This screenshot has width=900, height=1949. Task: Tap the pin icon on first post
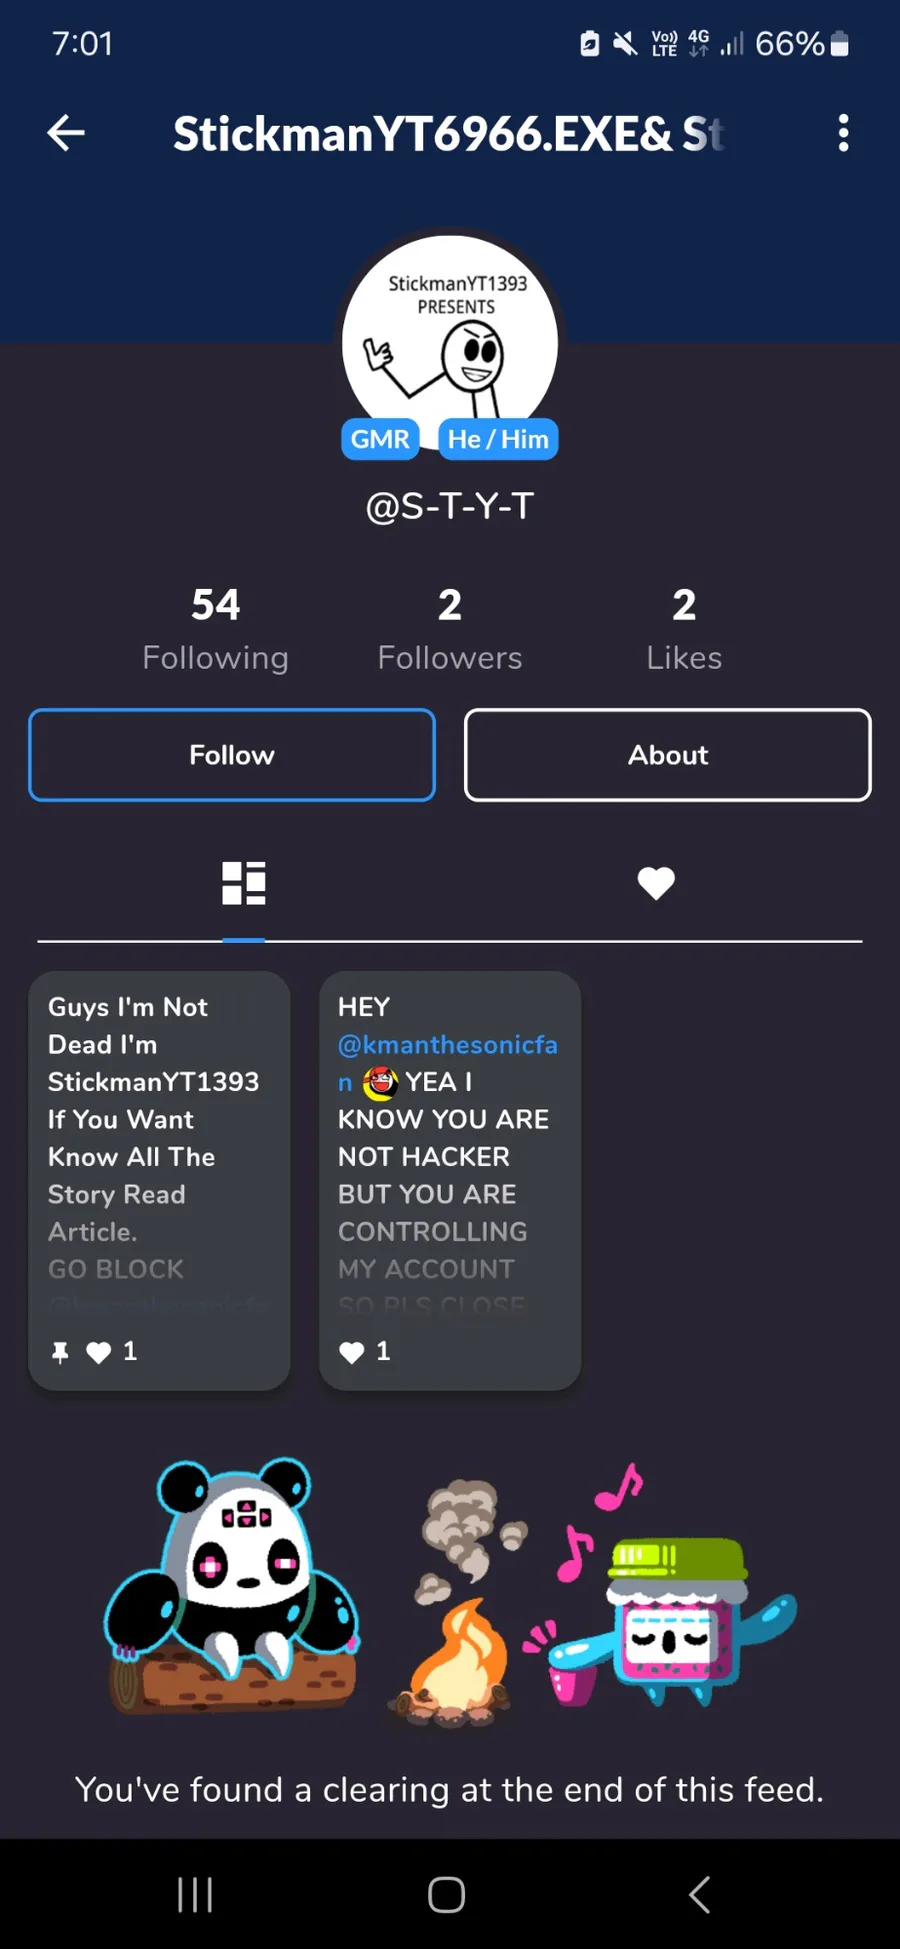[x=60, y=1353]
